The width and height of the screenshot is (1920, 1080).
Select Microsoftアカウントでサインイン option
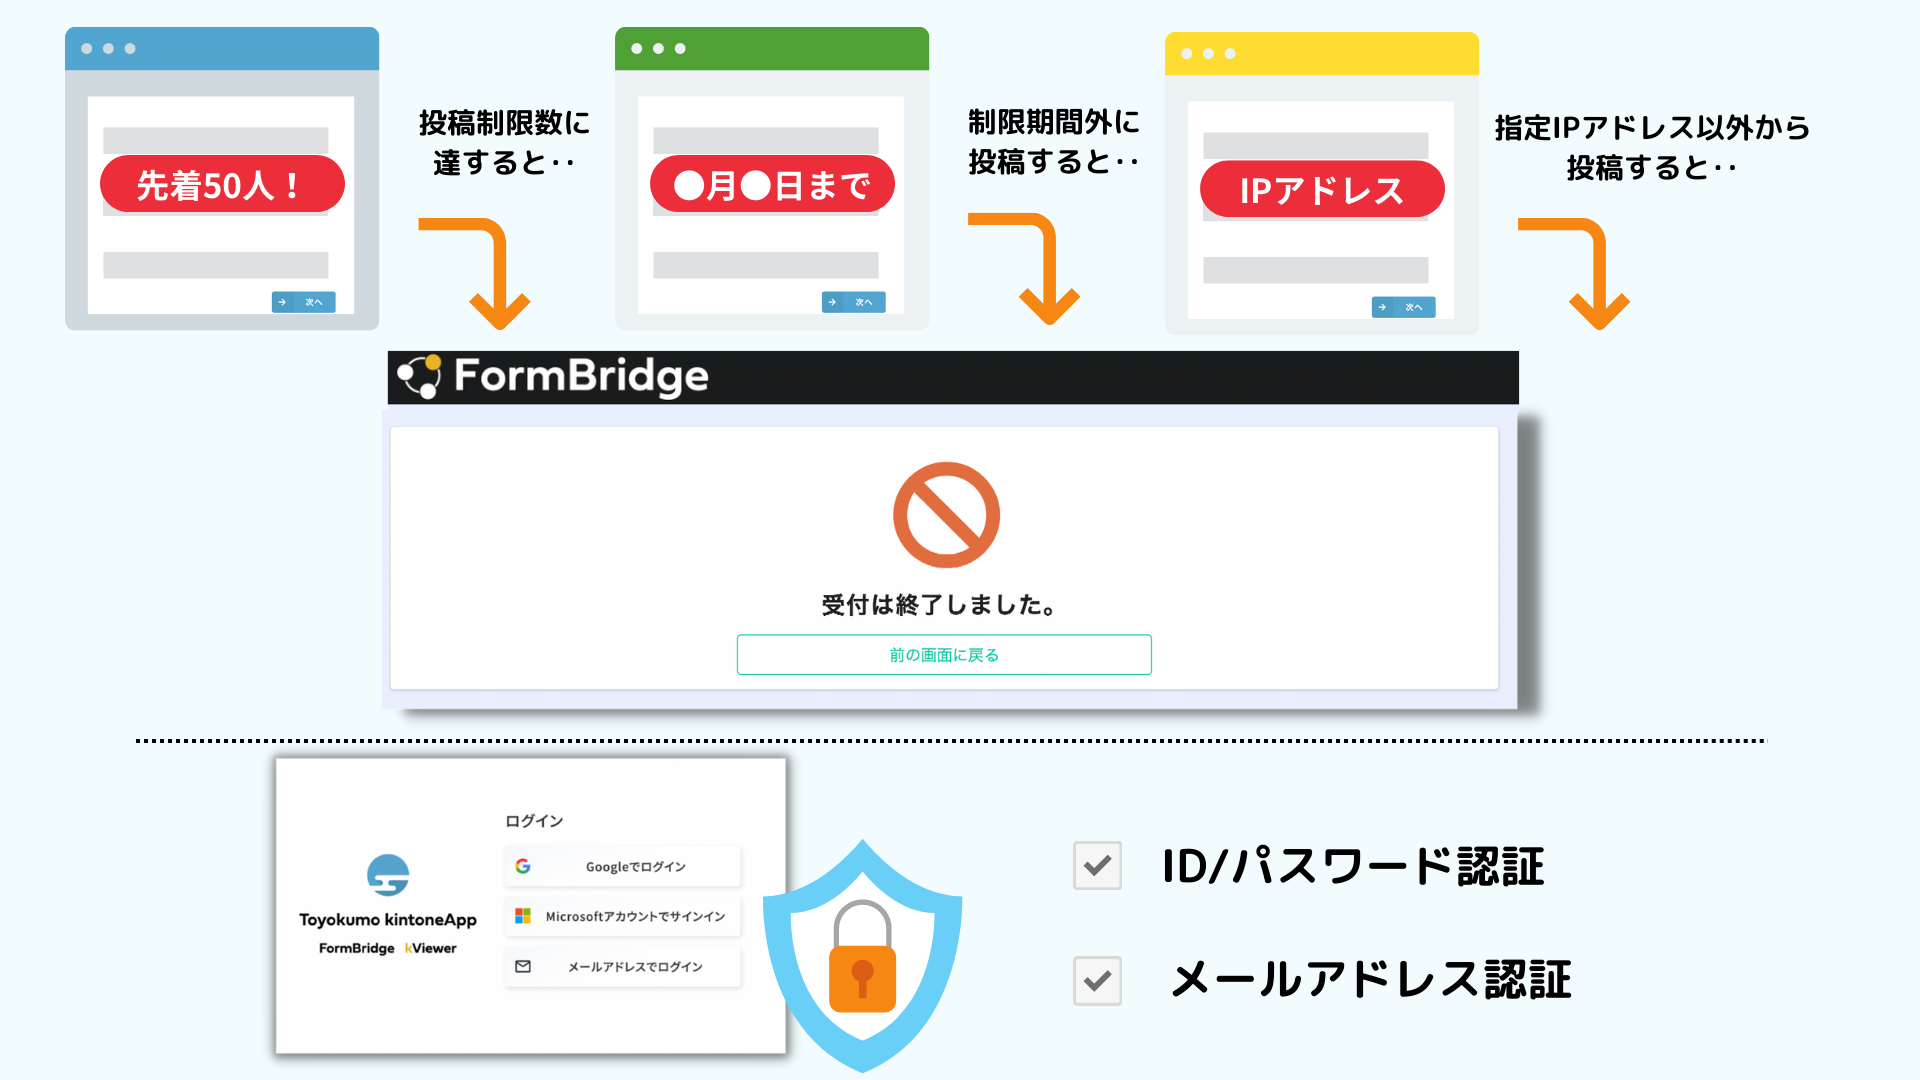tap(623, 916)
